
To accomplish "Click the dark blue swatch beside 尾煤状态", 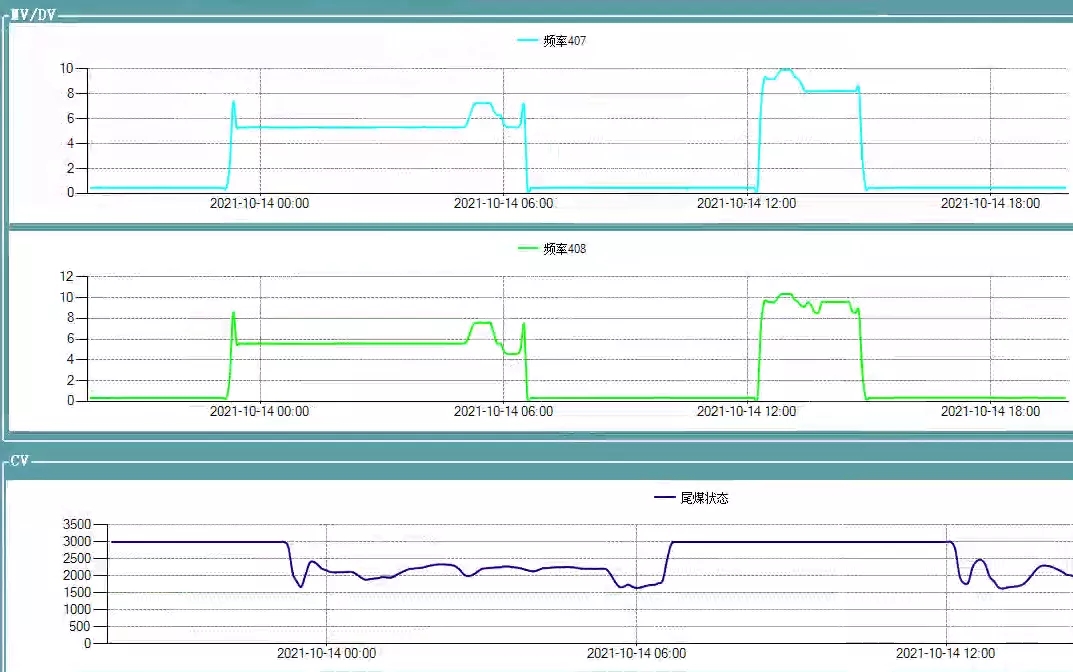I will point(665,497).
